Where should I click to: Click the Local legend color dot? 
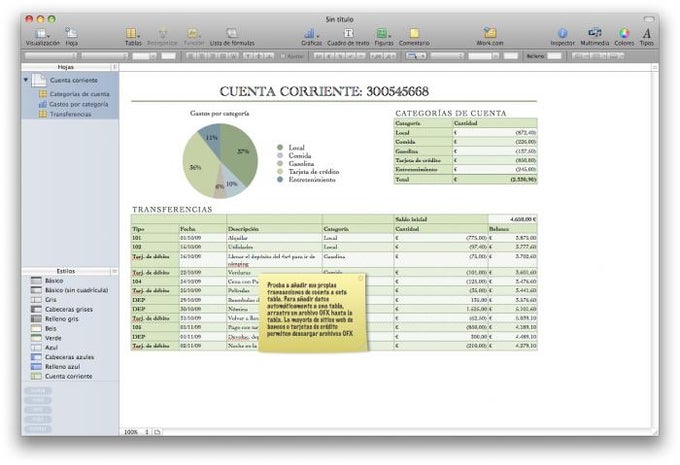(280, 147)
